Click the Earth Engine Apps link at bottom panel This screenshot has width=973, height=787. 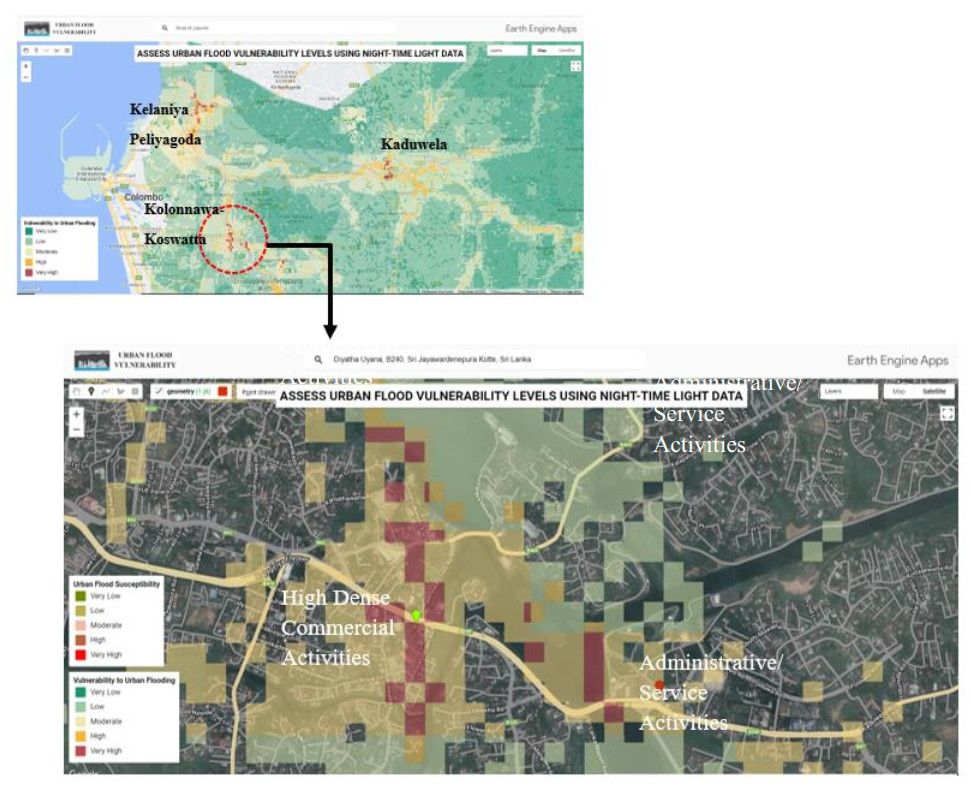click(x=897, y=360)
